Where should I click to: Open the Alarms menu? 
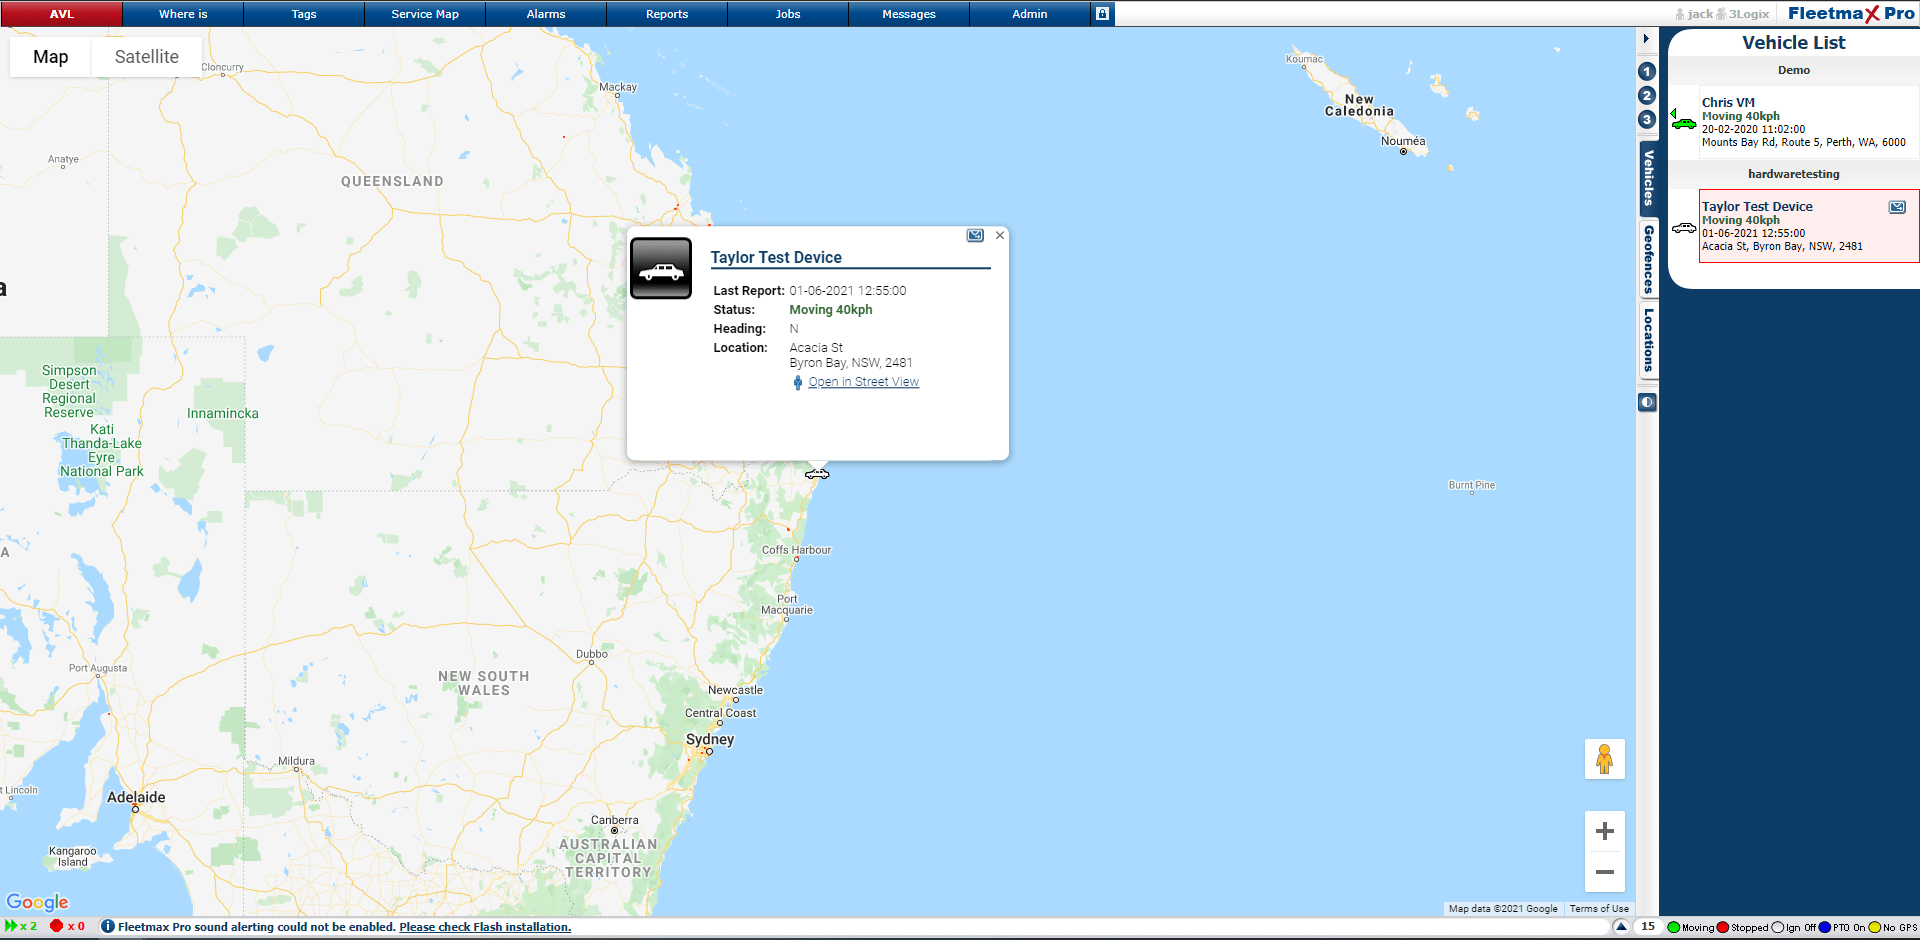pyautogui.click(x=546, y=14)
